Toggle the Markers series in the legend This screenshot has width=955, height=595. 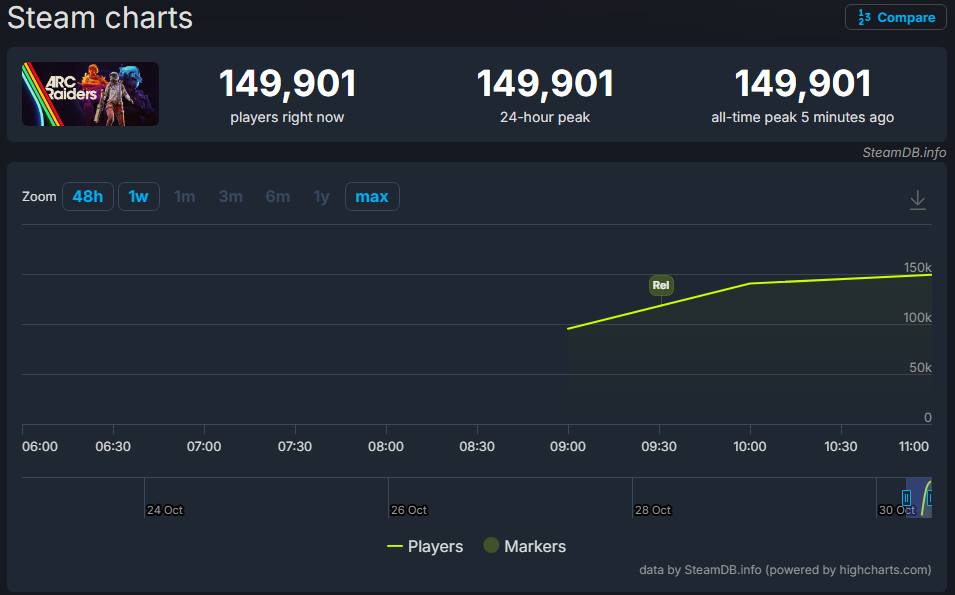coord(524,546)
